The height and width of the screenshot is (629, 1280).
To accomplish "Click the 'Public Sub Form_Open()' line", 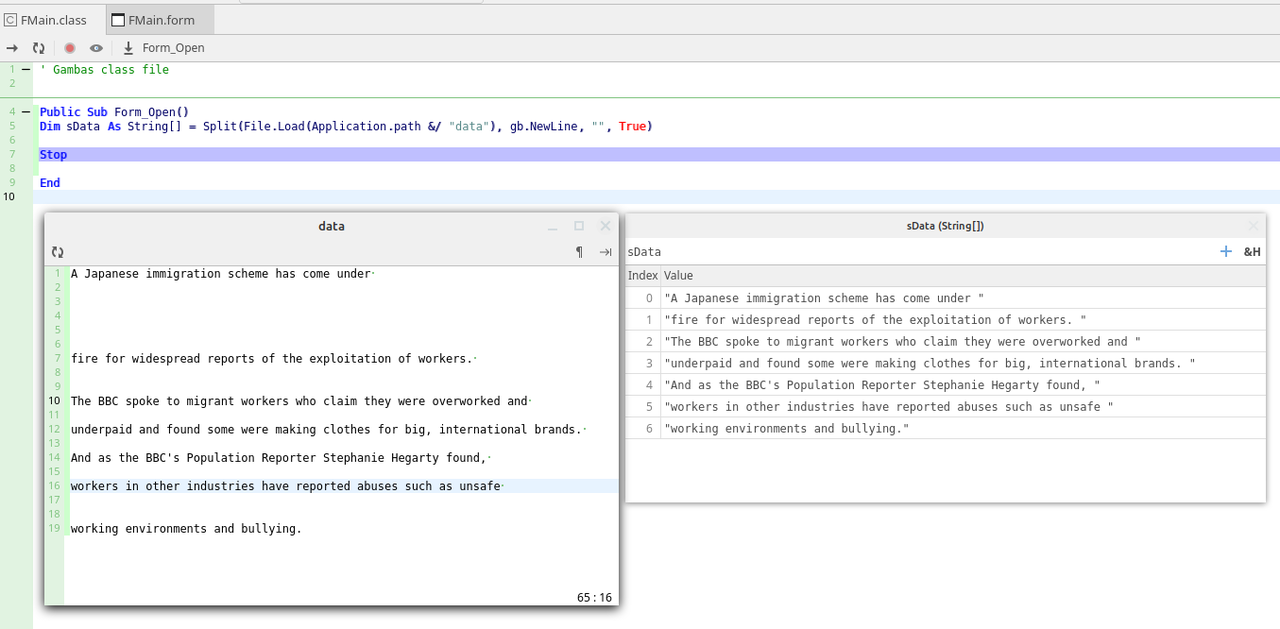I will point(114,112).
